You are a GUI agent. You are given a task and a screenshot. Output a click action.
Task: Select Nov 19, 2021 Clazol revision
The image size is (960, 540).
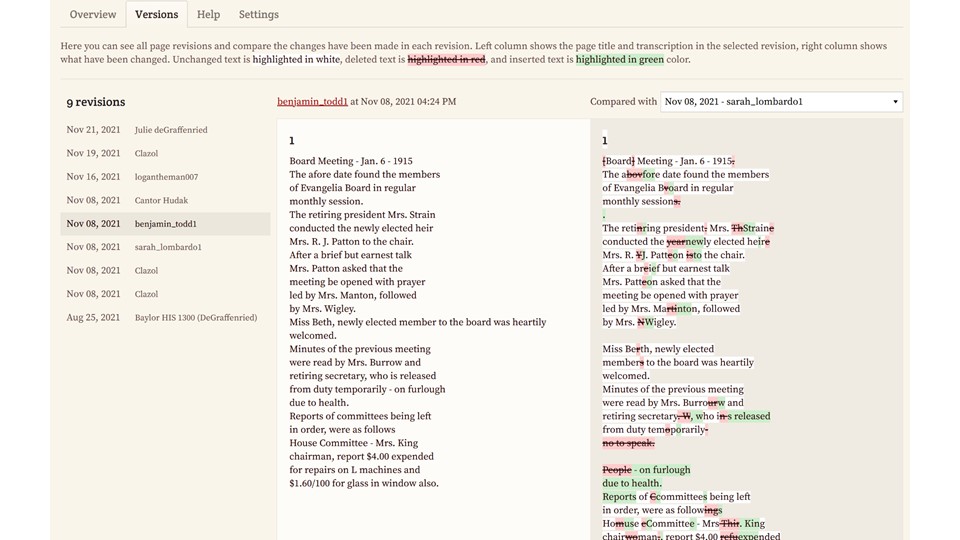[165, 153]
